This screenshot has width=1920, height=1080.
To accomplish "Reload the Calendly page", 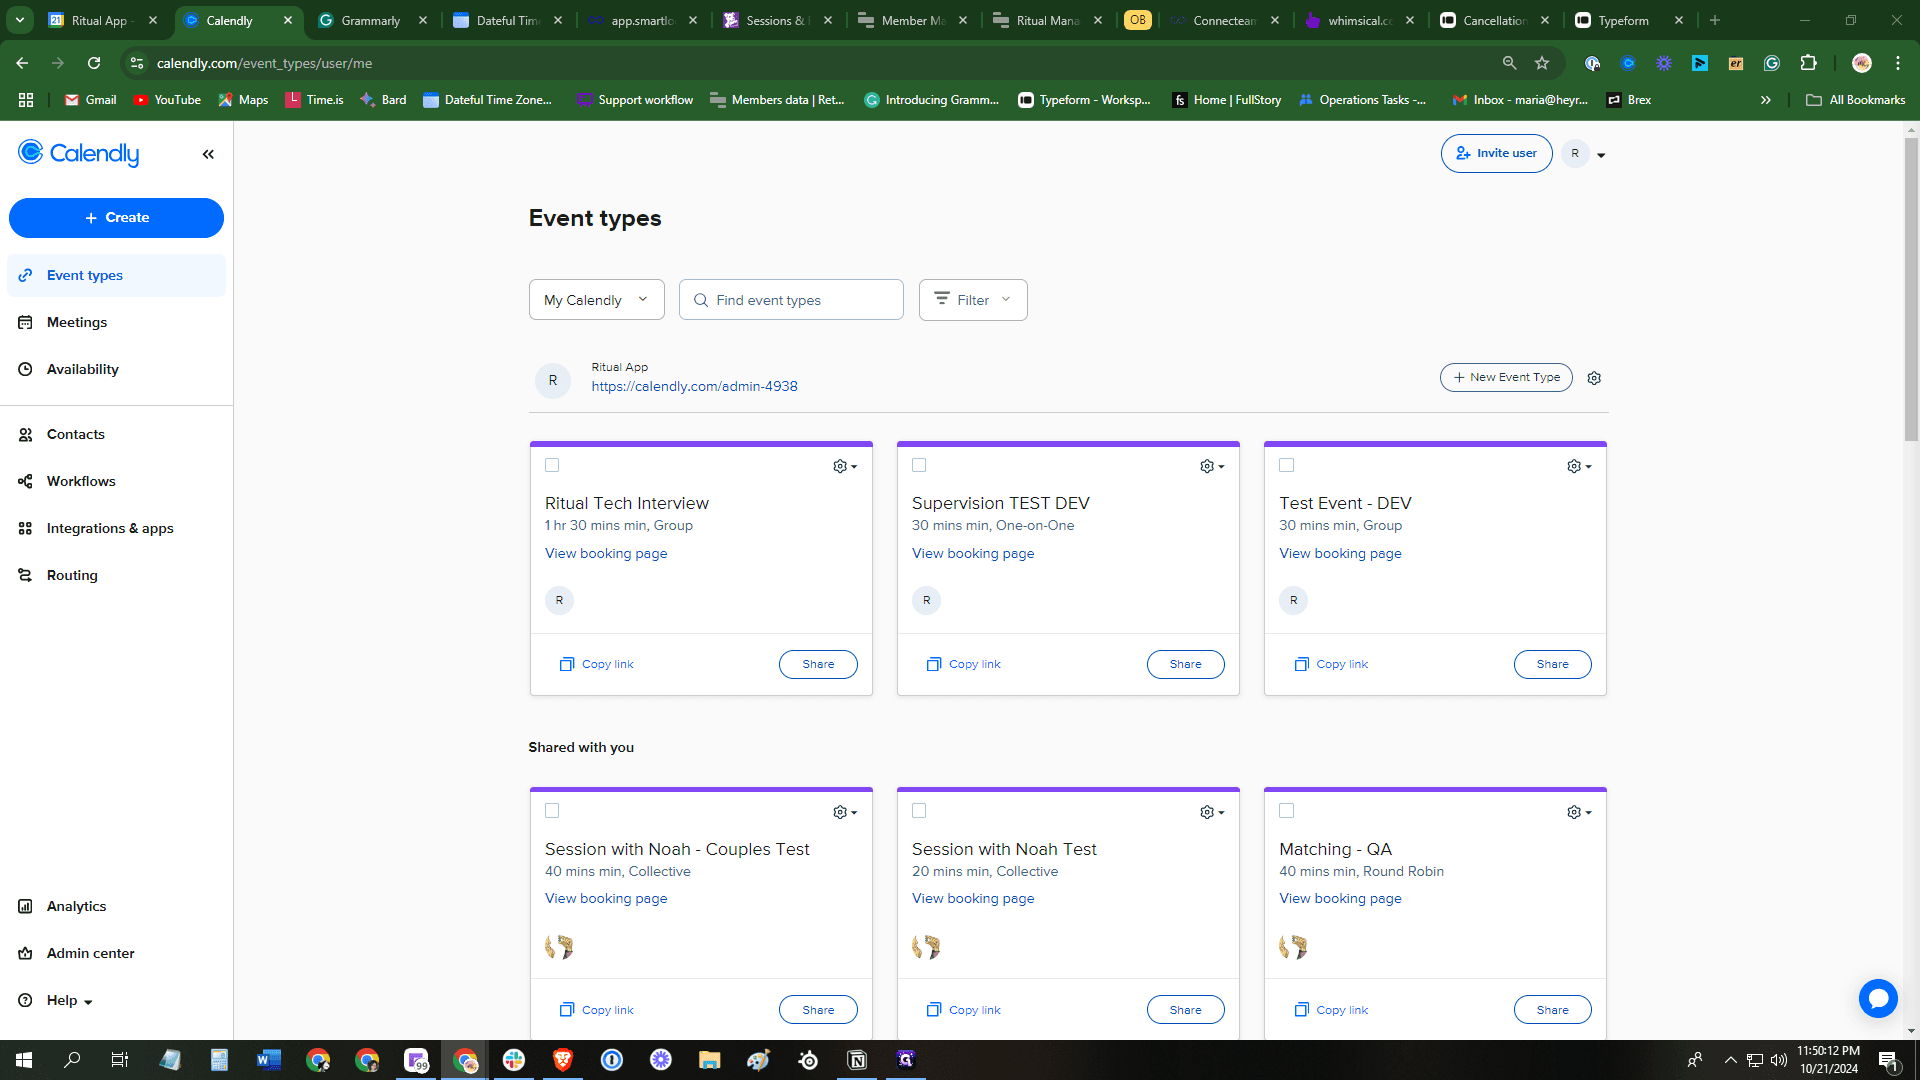I will pos(94,63).
